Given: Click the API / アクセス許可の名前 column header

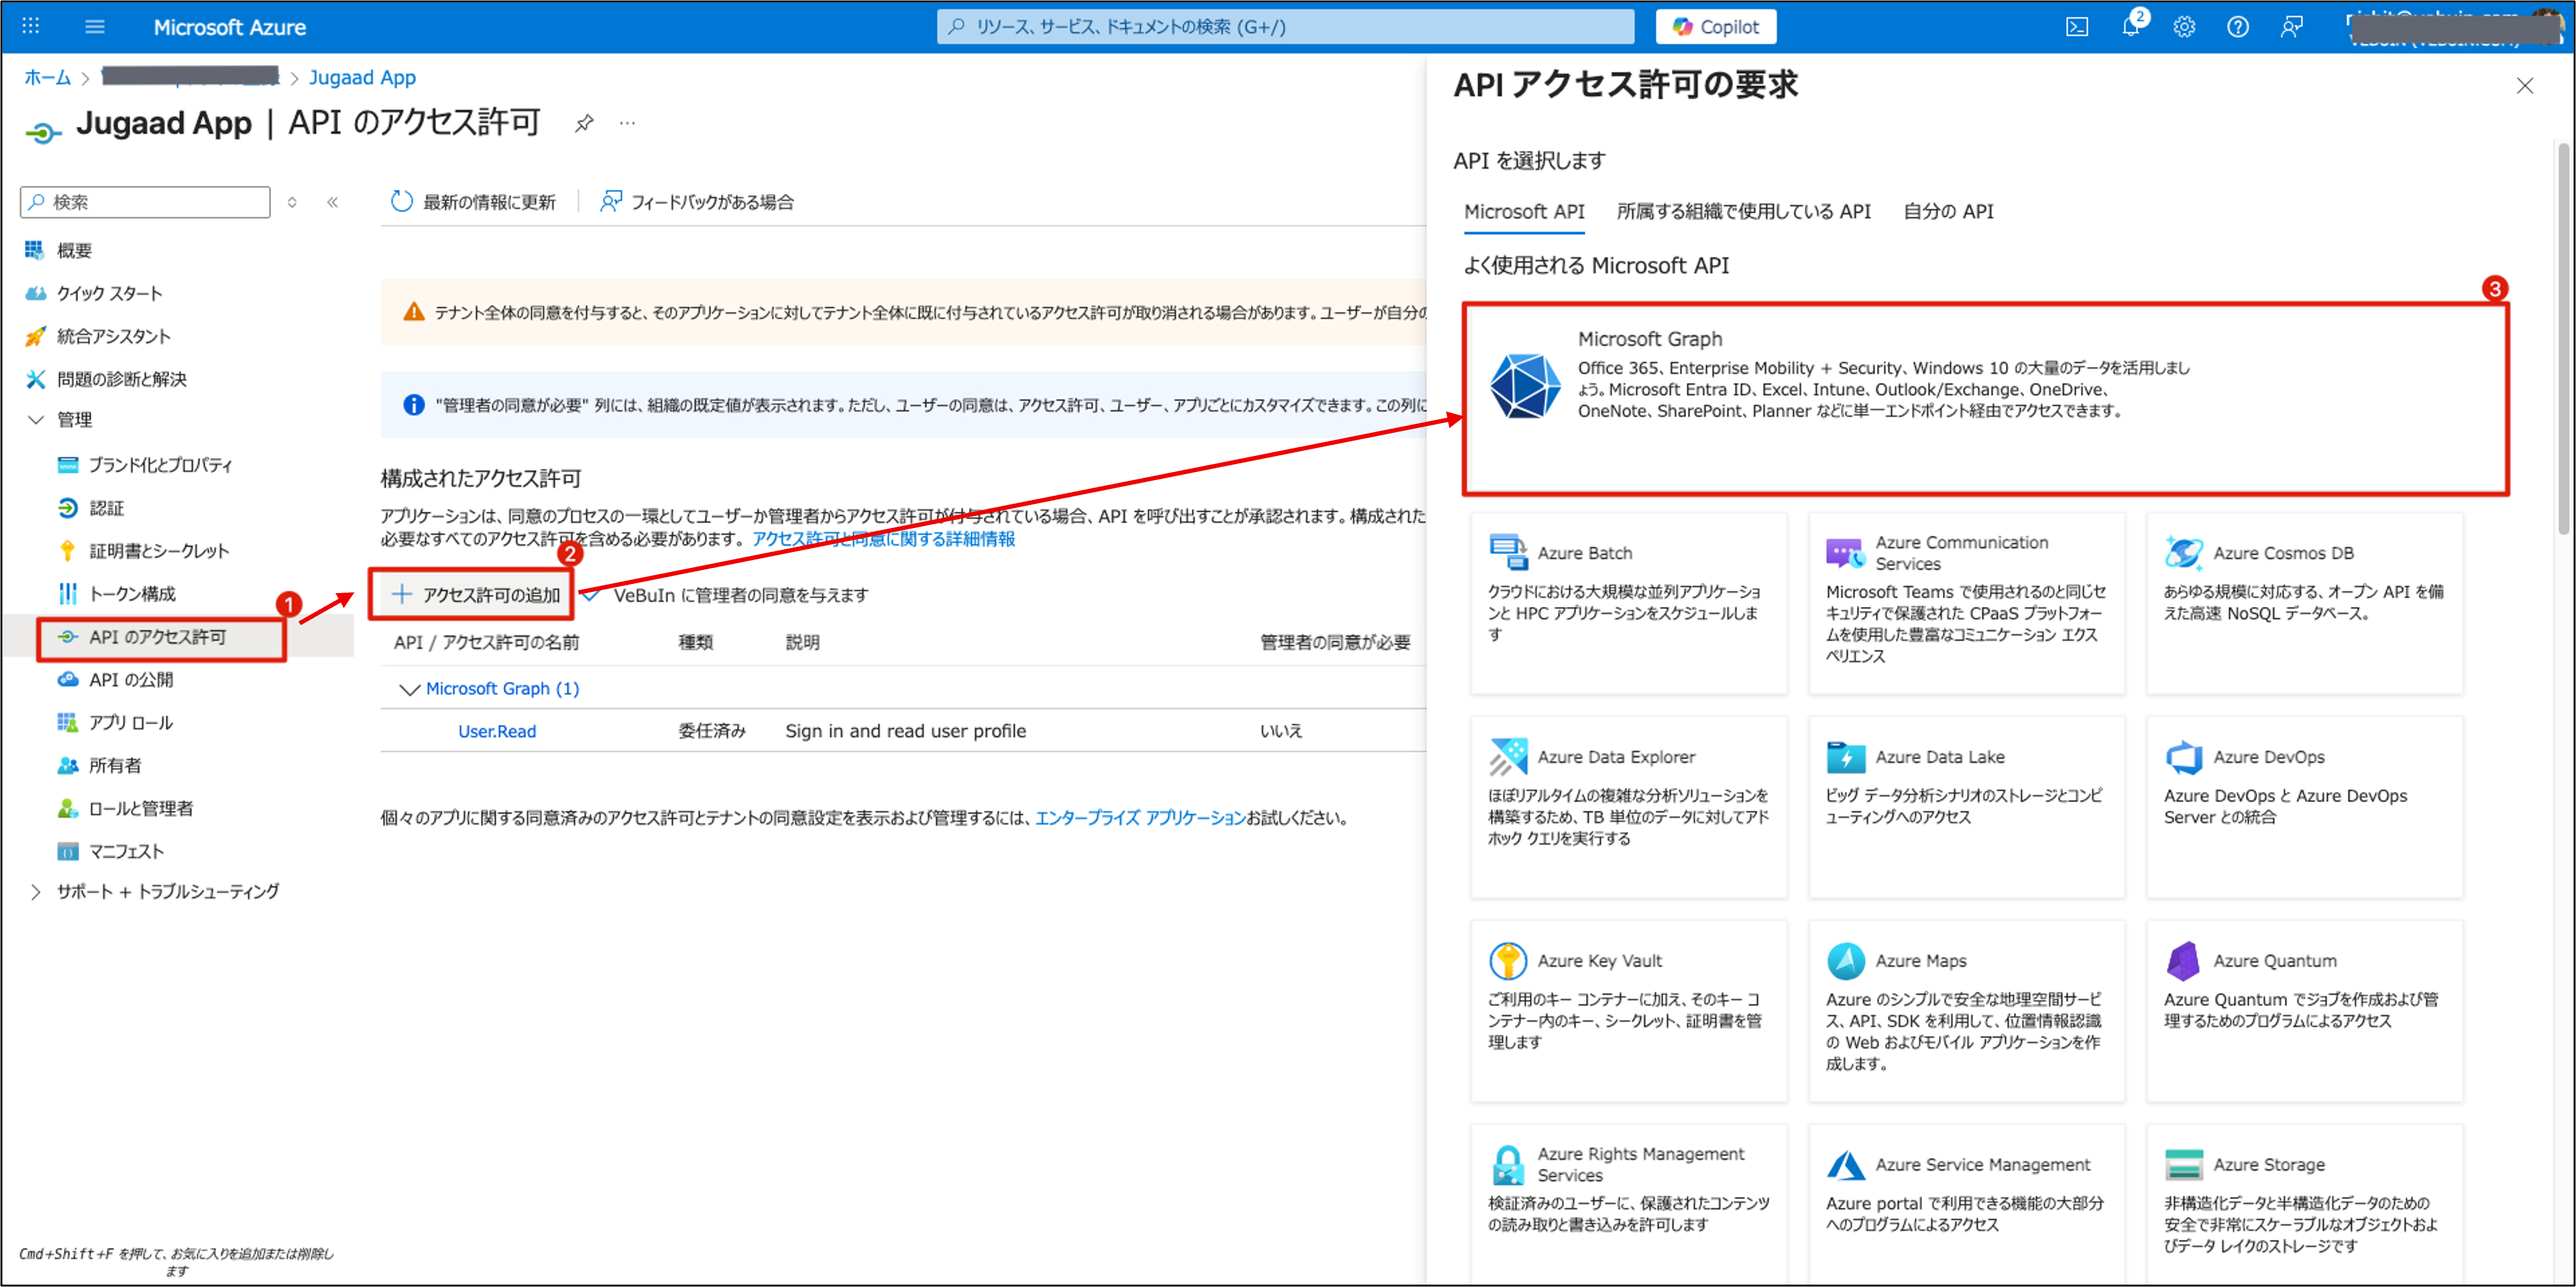Looking at the screenshot, I should pyautogui.click(x=486, y=643).
